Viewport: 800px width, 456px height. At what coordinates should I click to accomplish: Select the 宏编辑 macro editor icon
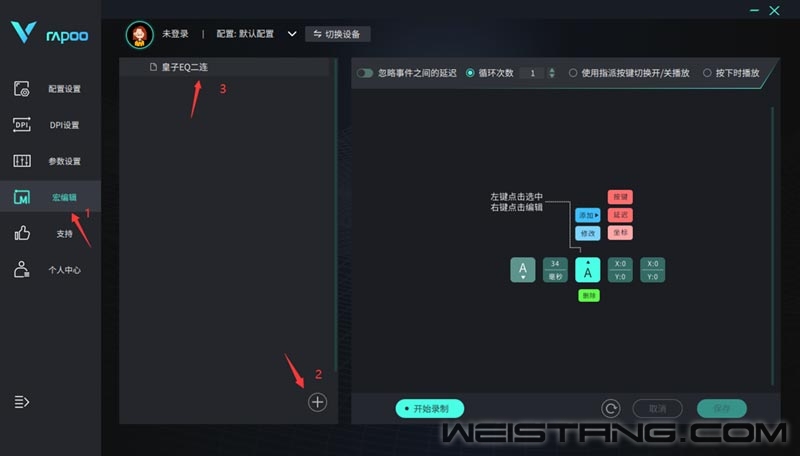22,197
